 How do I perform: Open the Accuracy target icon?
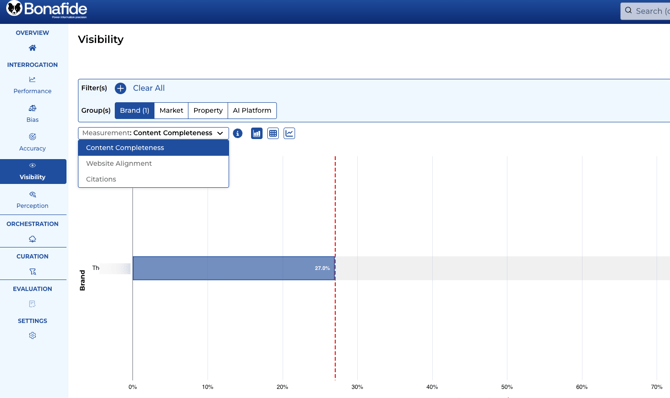click(x=32, y=137)
